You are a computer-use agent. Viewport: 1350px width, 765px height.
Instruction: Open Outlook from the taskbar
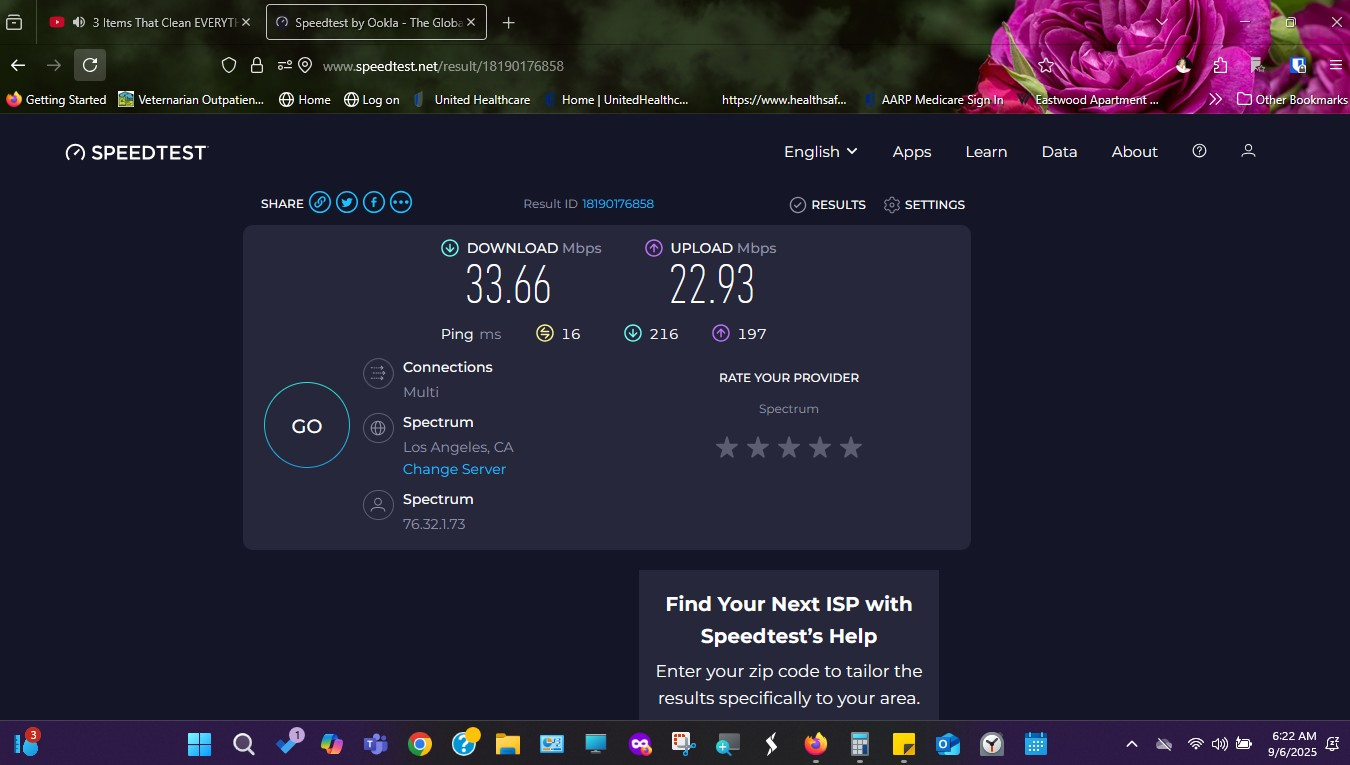tap(948, 744)
